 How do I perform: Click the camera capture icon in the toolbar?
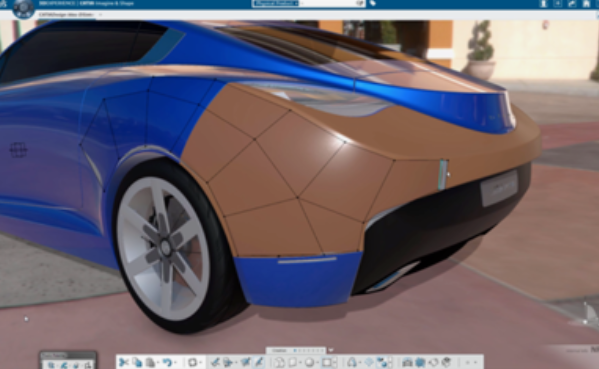click(x=407, y=362)
